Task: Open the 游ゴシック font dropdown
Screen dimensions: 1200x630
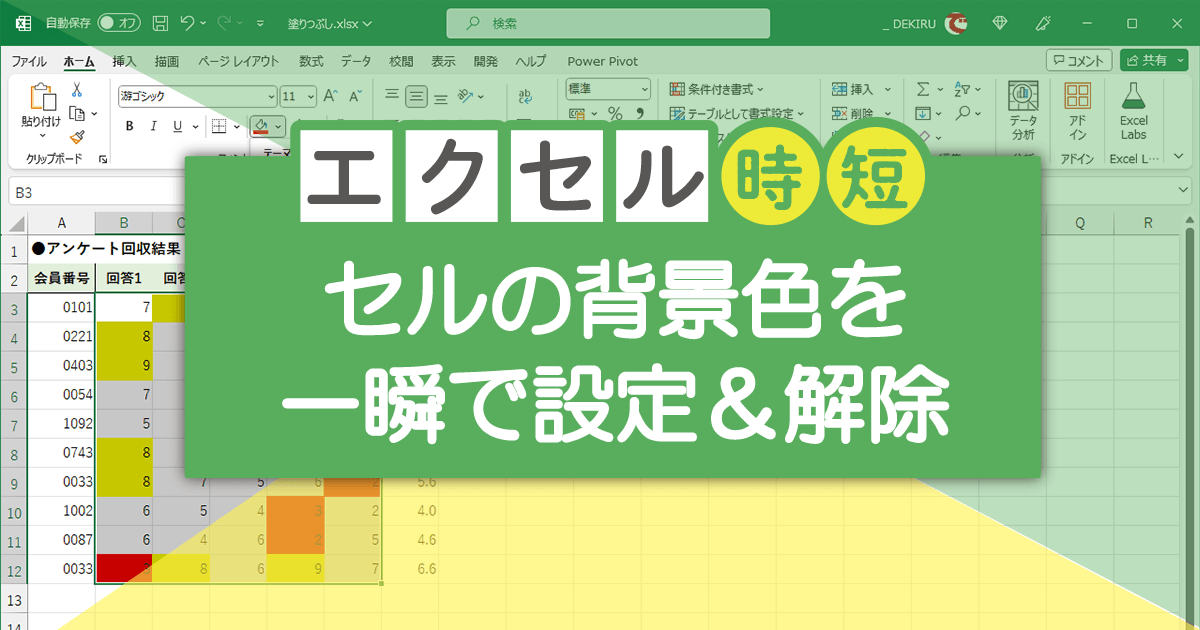Action: point(272,95)
